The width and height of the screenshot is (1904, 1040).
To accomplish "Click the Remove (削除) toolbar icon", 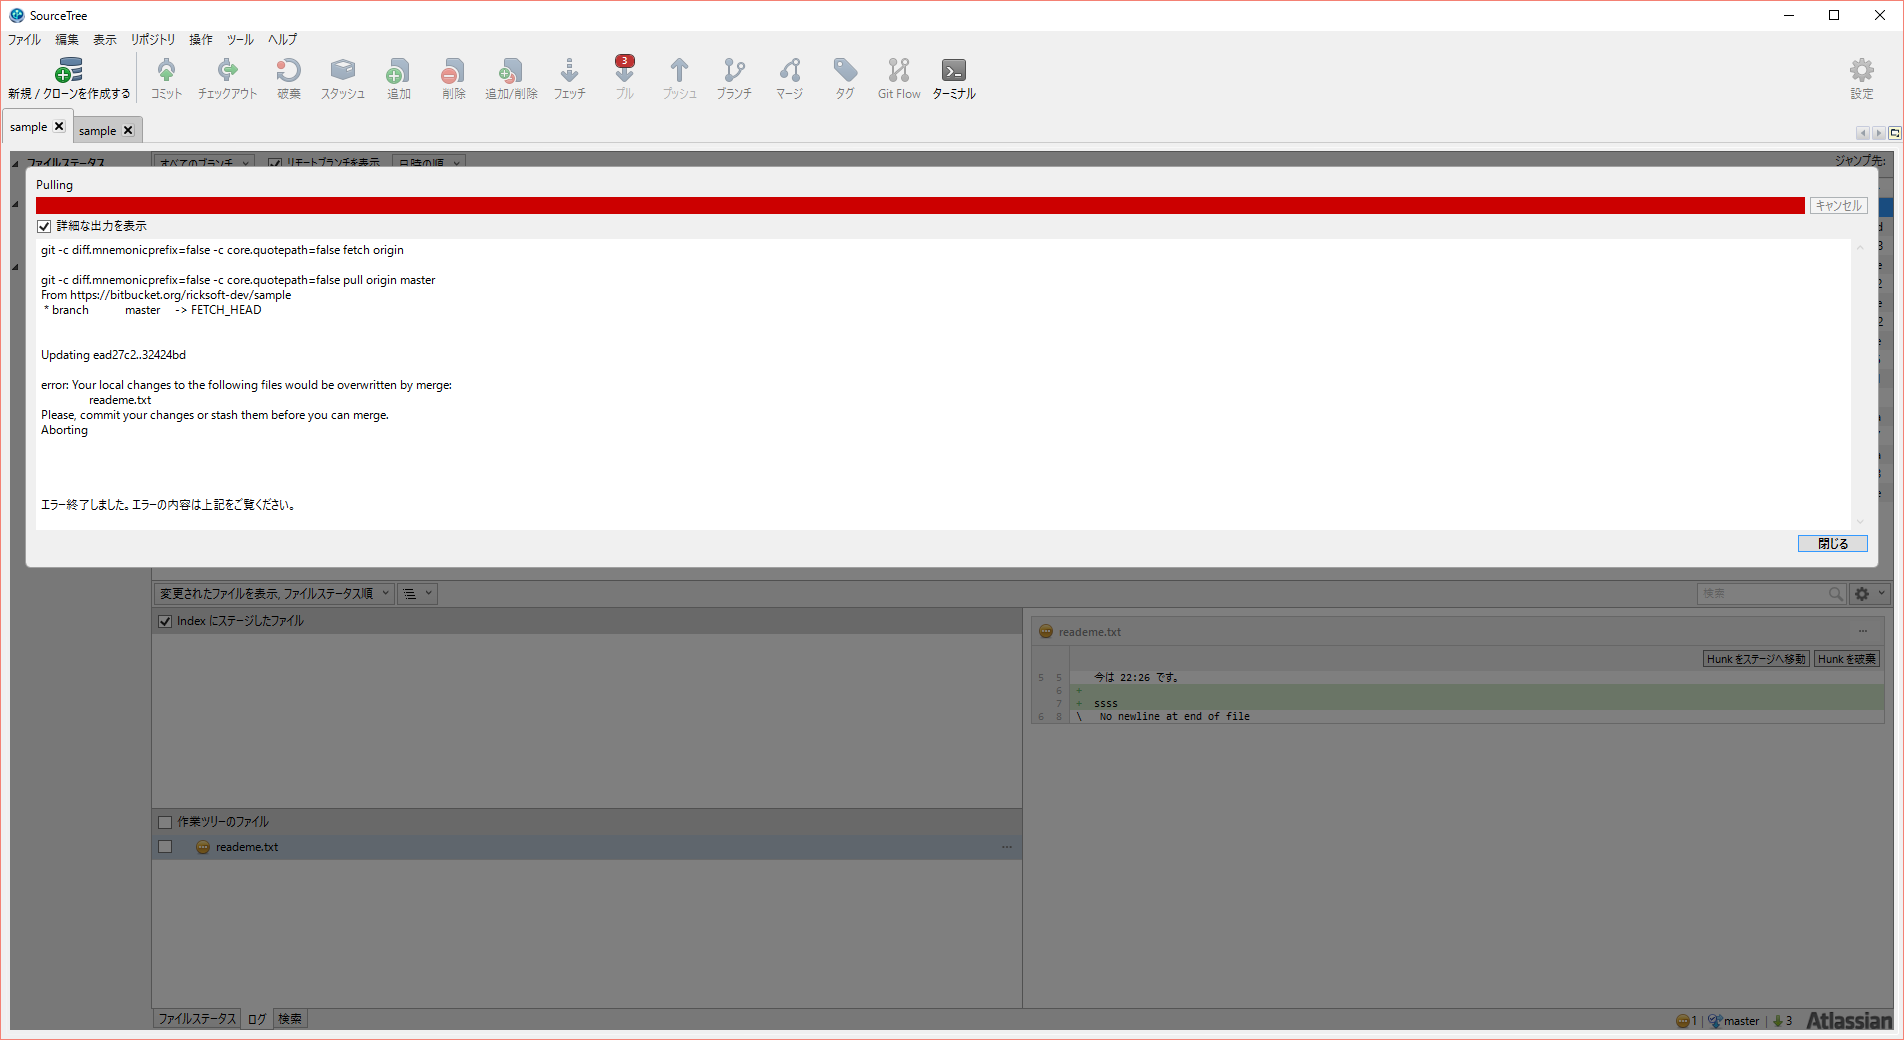I will click(454, 70).
